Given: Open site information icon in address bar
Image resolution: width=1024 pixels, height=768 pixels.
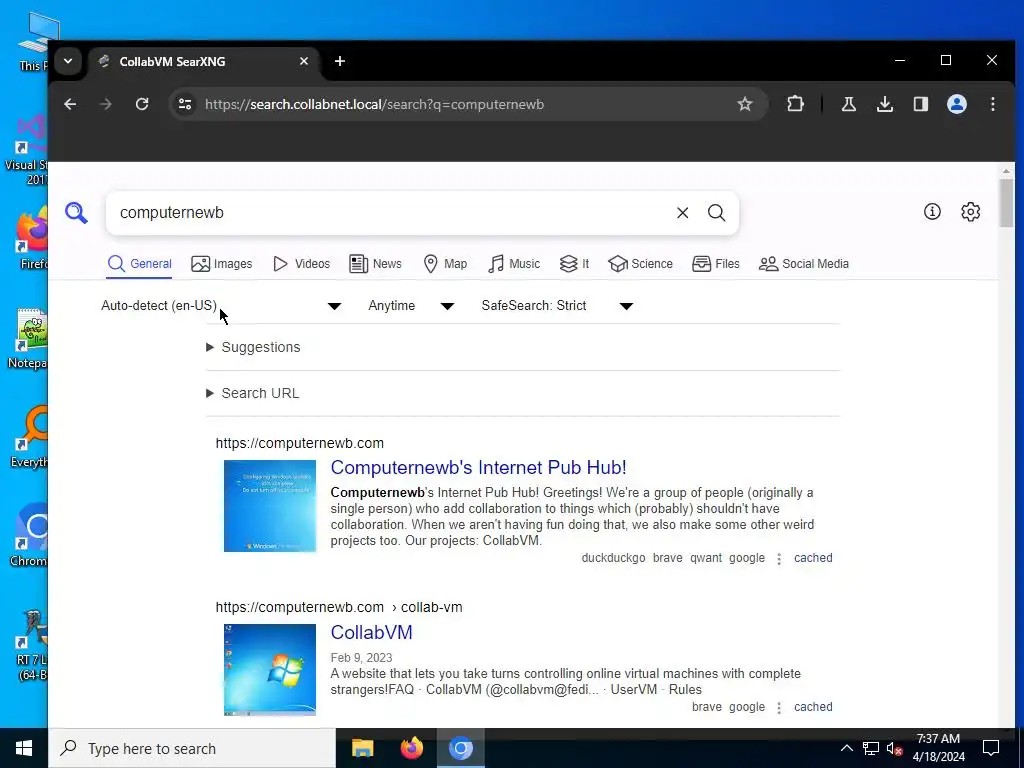Looking at the screenshot, I should 185,104.
